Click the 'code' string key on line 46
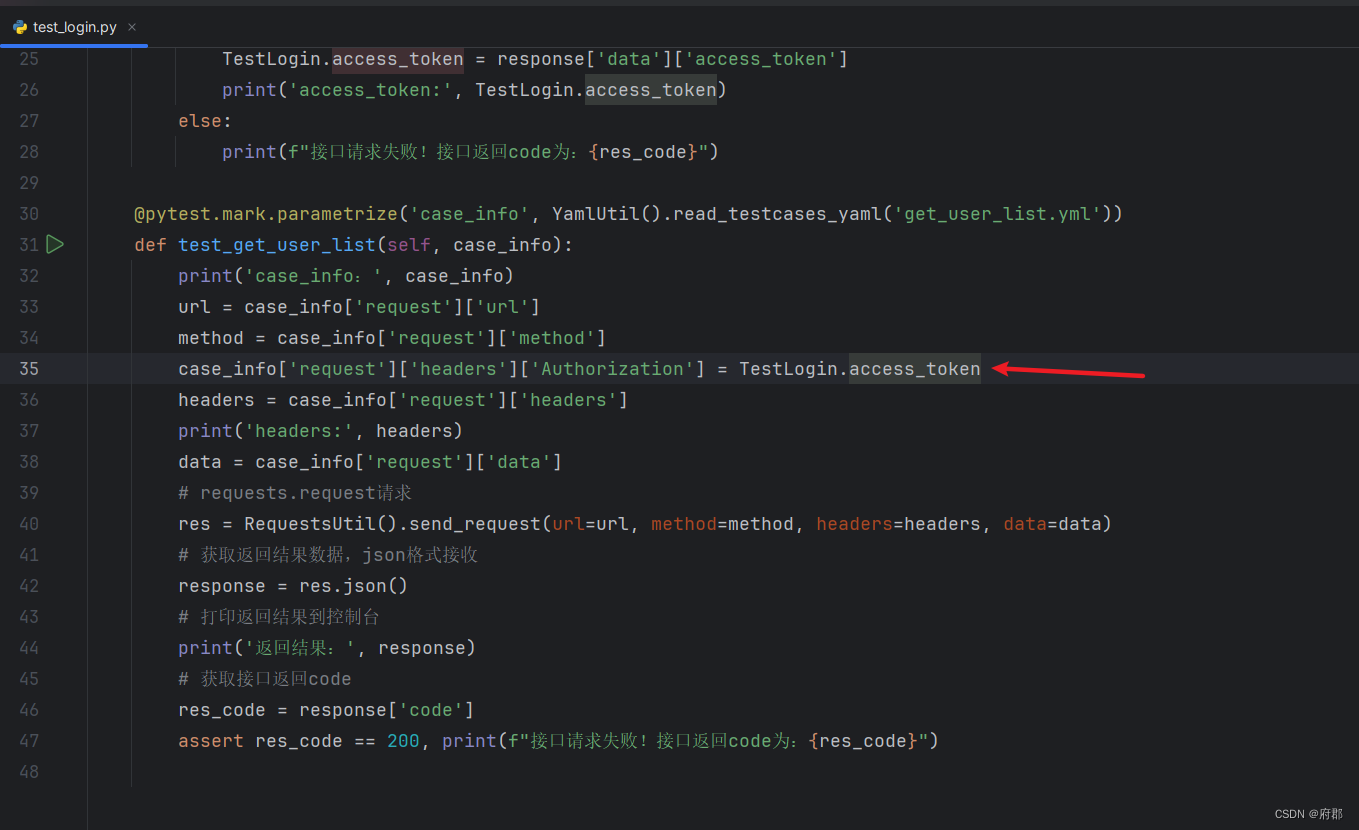Viewport: 1359px width, 830px height. tap(431, 710)
